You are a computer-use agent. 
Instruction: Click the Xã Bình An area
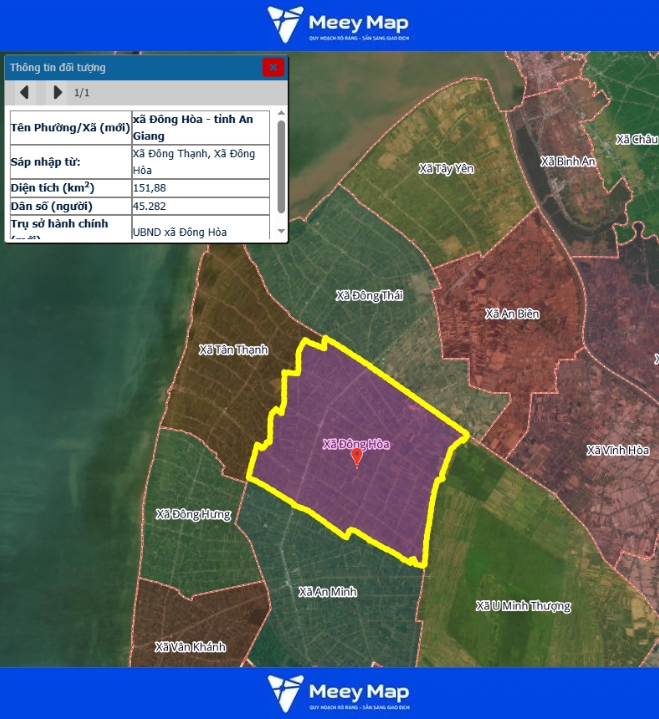(x=567, y=161)
